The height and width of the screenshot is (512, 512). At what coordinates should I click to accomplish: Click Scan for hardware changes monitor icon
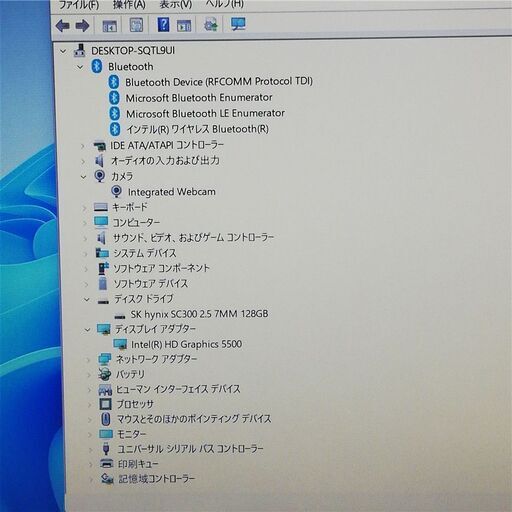(x=238, y=24)
